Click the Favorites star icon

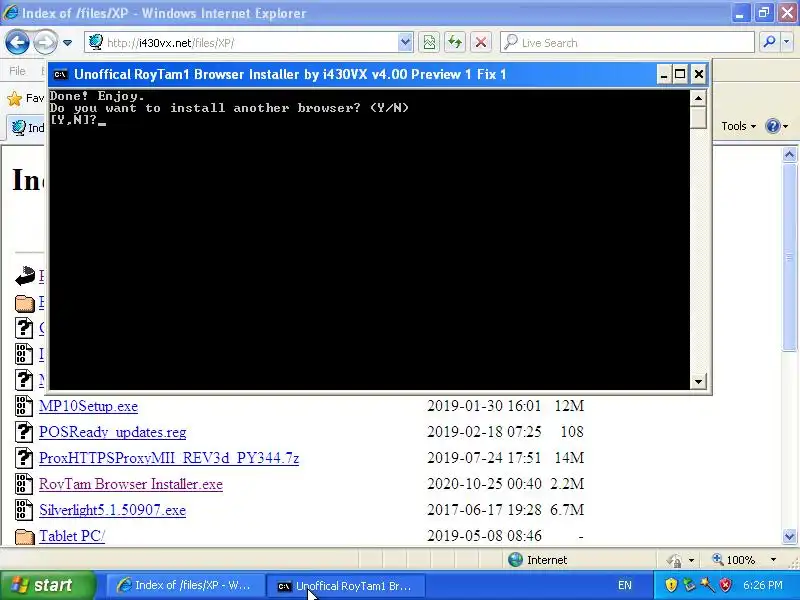tap(15, 98)
